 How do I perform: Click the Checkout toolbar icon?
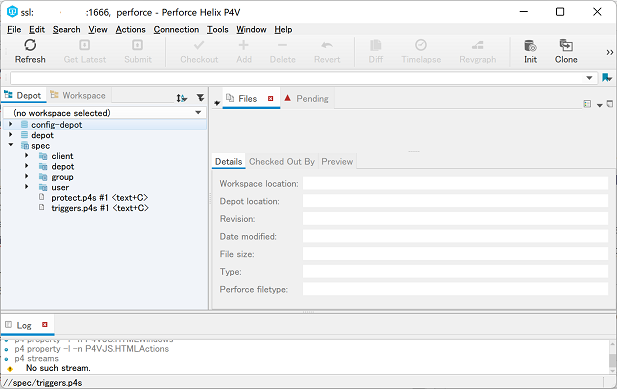(199, 45)
